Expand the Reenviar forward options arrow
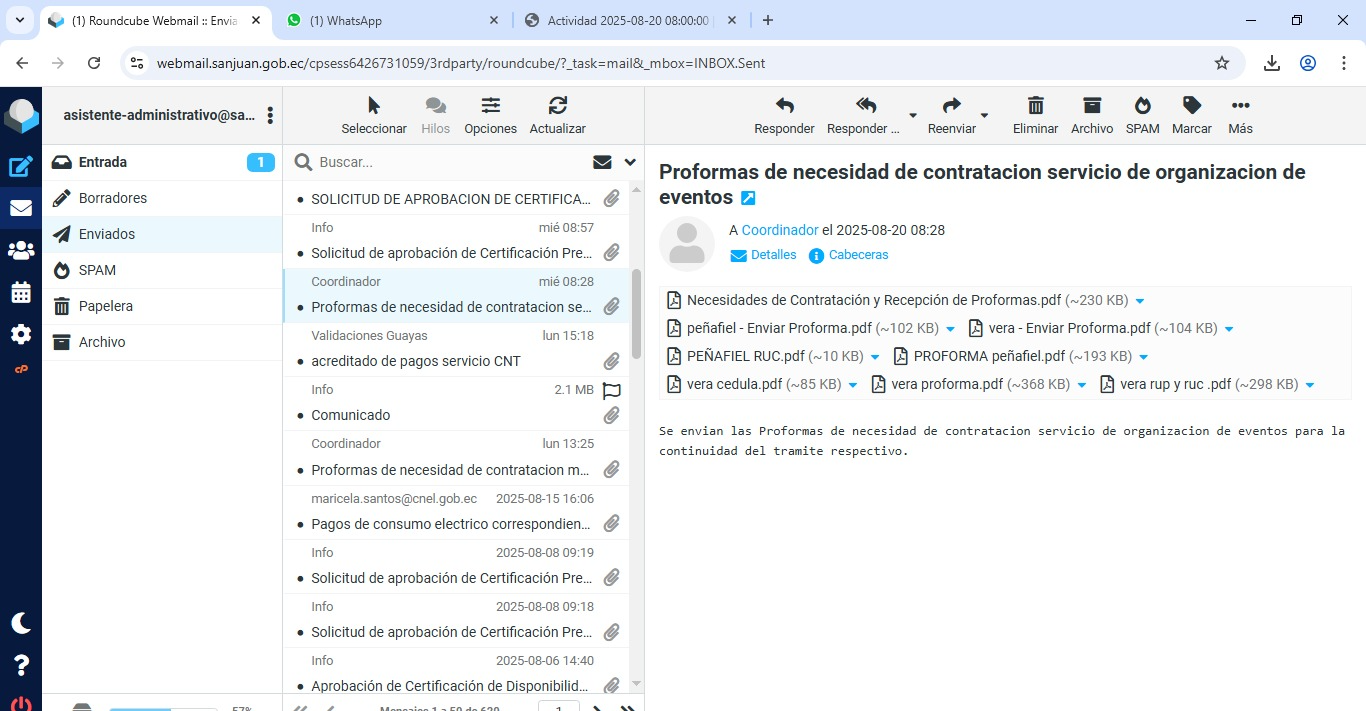1366x711 pixels. point(984,115)
